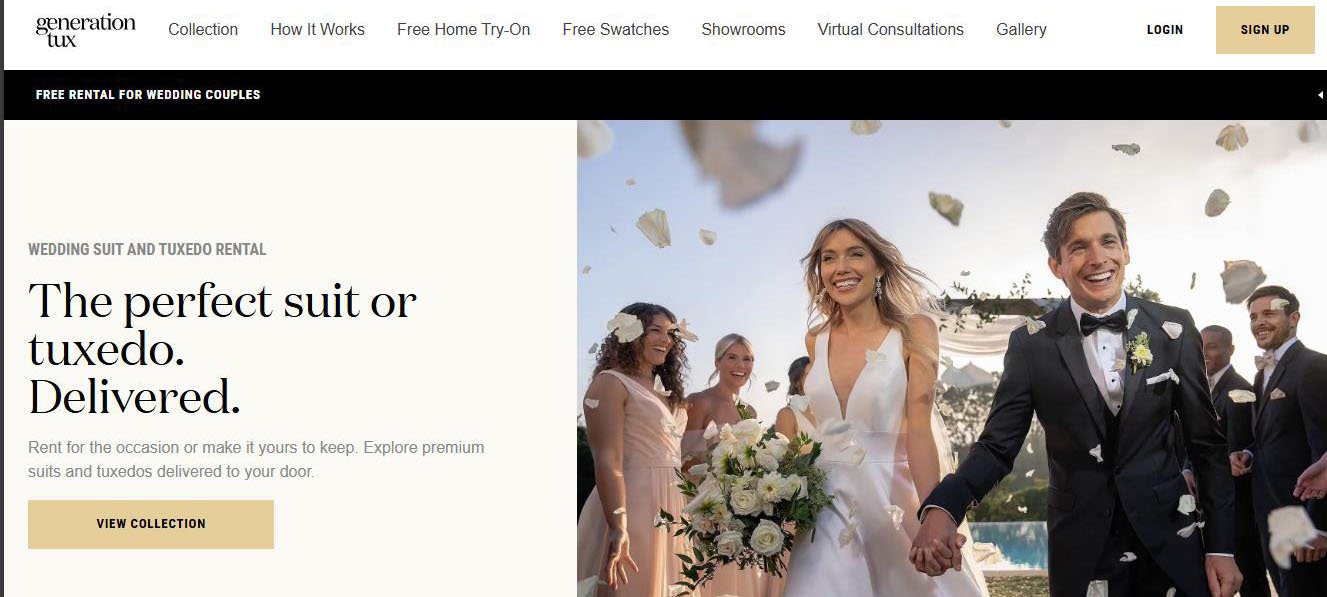The height and width of the screenshot is (597, 1327).
Task: Select Free Swatches in the navigation
Action: point(615,30)
